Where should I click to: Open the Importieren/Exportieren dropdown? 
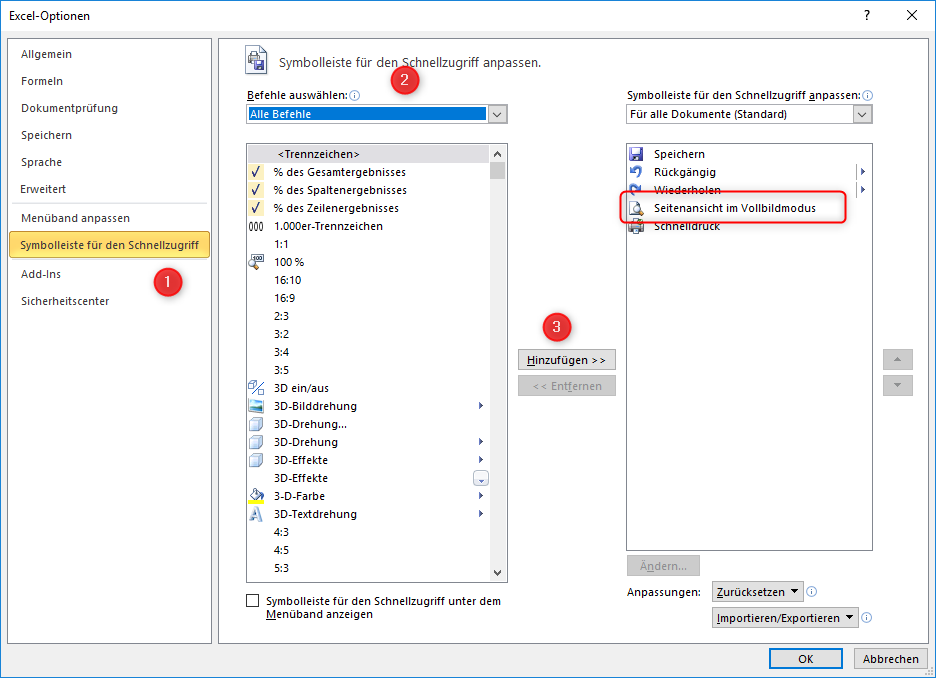(x=785, y=618)
